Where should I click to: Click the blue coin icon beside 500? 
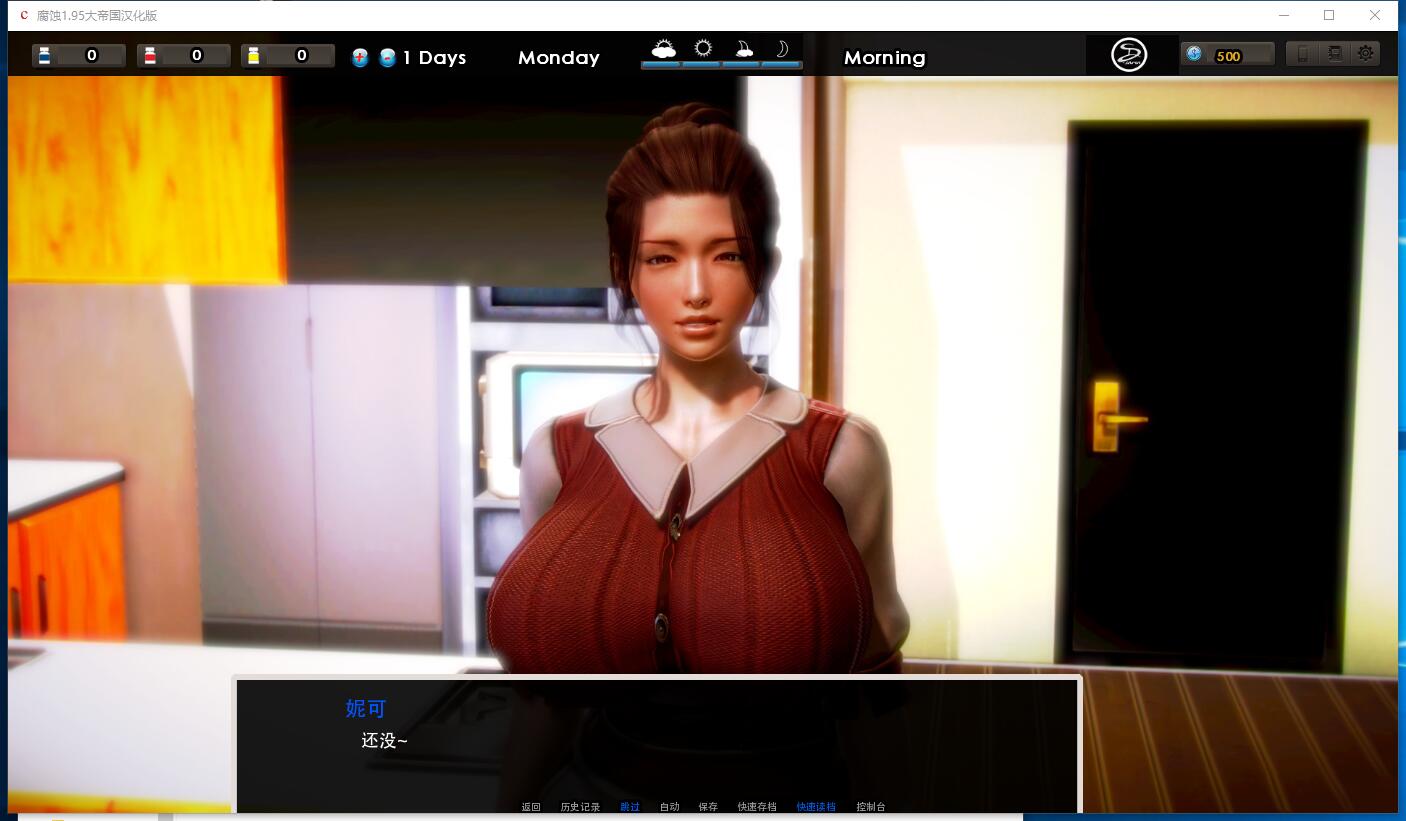pos(1194,54)
